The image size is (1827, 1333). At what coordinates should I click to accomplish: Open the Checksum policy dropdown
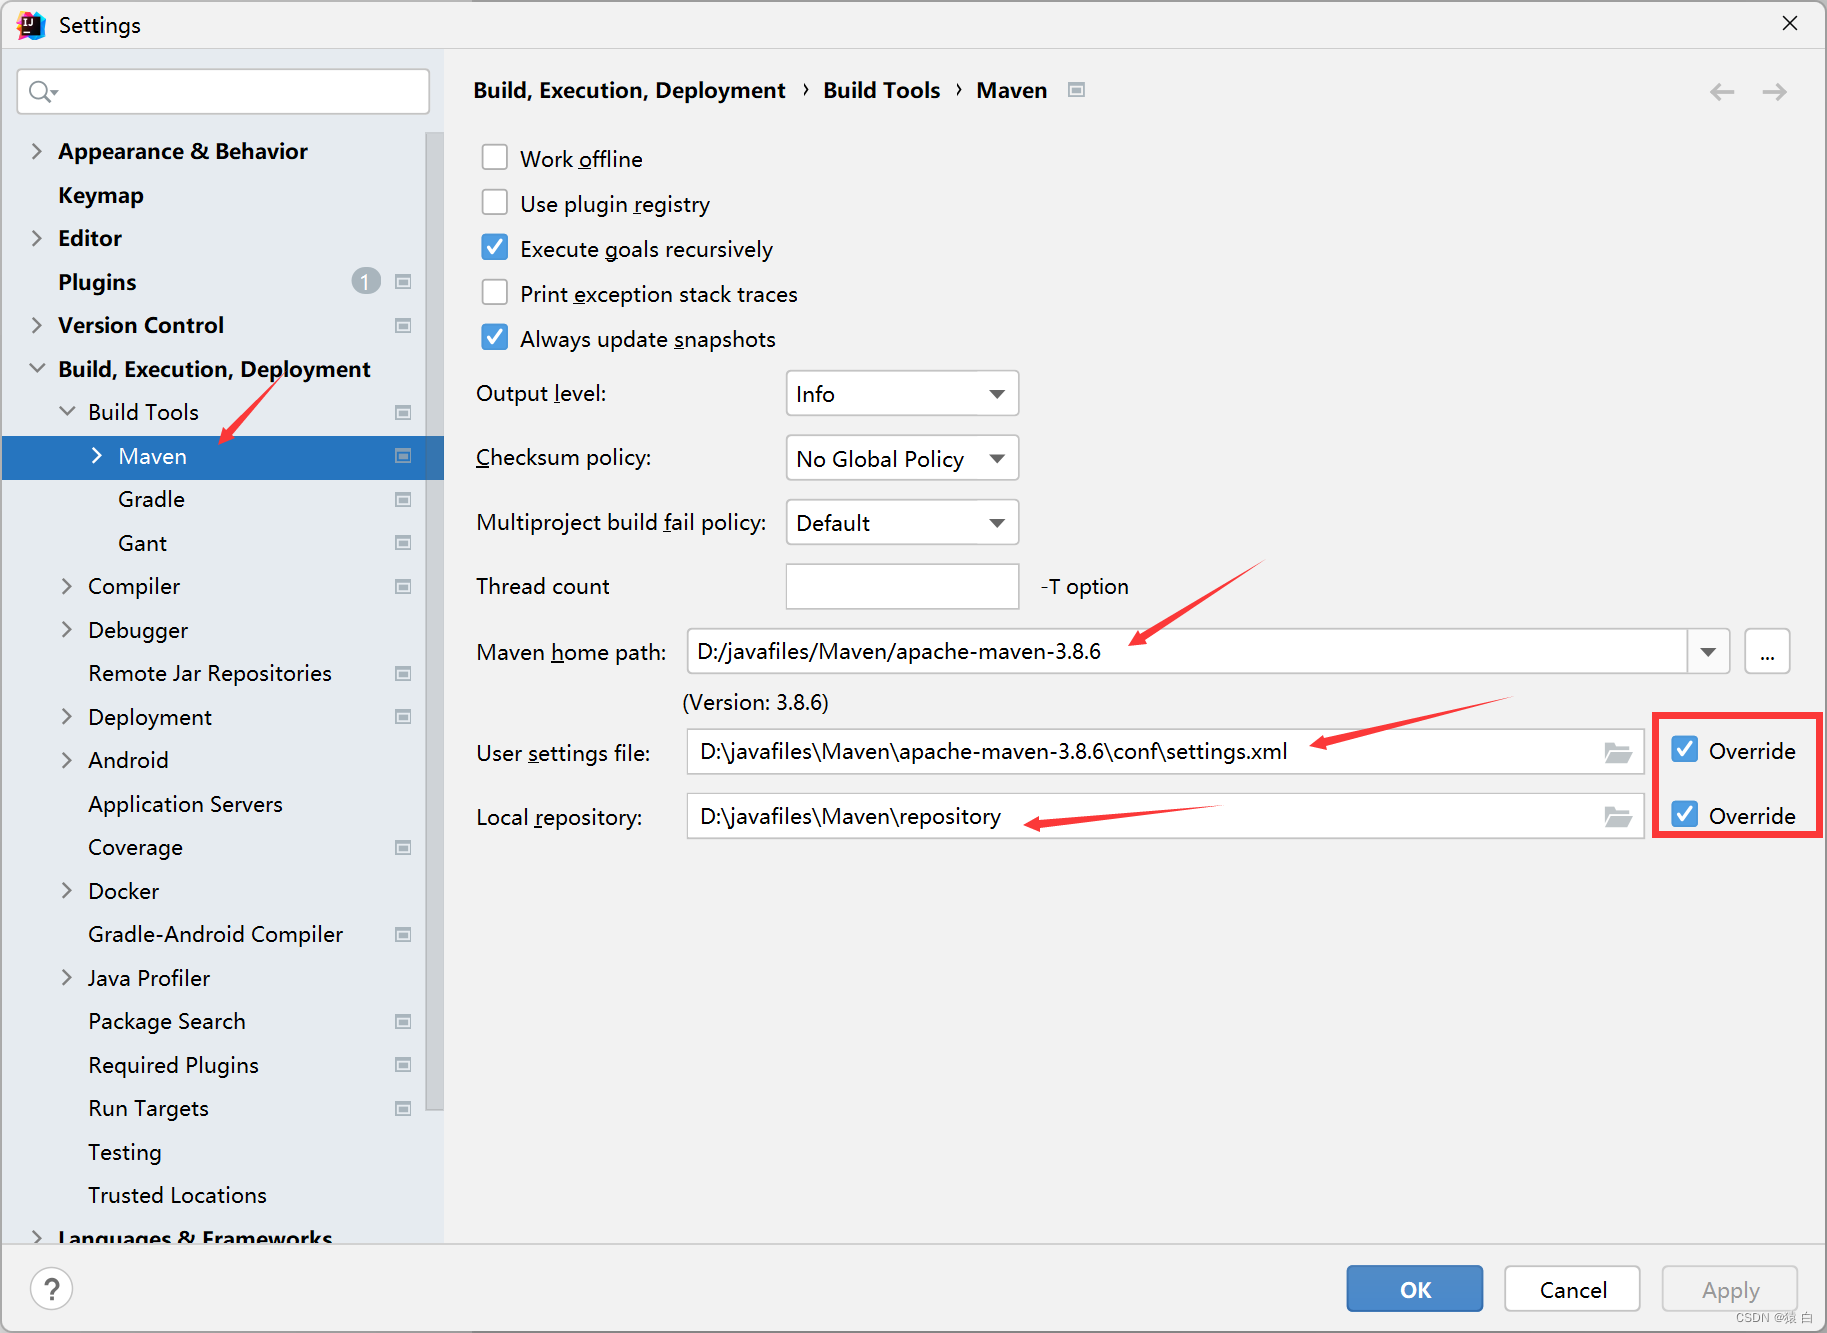(x=902, y=459)
